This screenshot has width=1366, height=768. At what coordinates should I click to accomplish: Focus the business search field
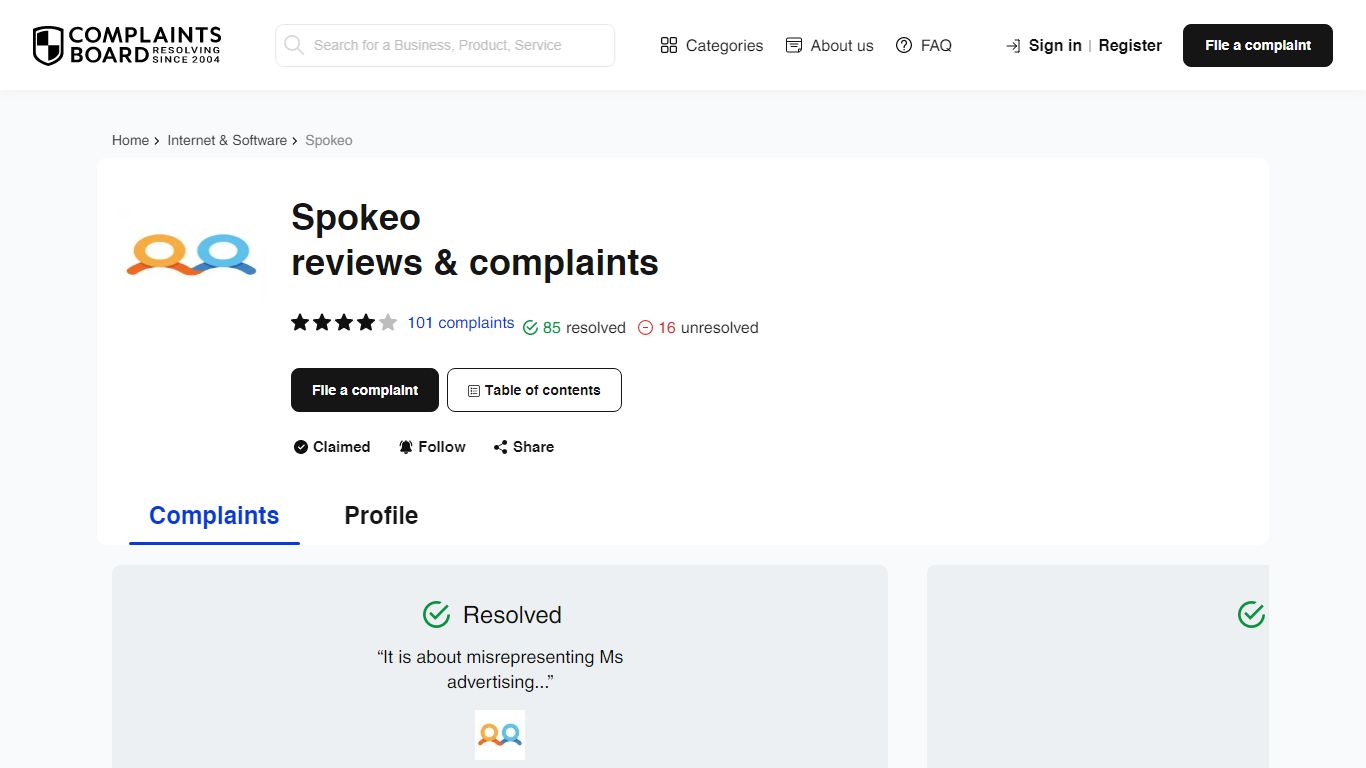[x=445, y=45]
